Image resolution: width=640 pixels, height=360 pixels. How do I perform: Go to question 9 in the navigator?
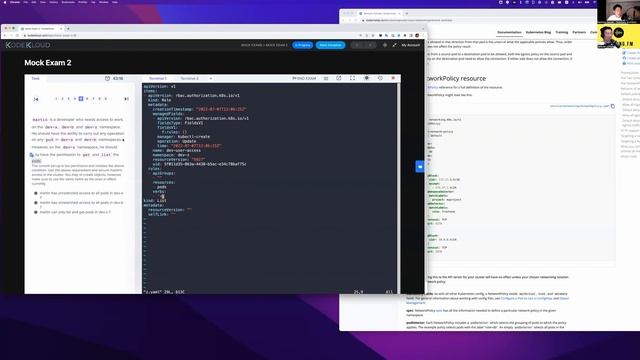[x=106, y=98]
